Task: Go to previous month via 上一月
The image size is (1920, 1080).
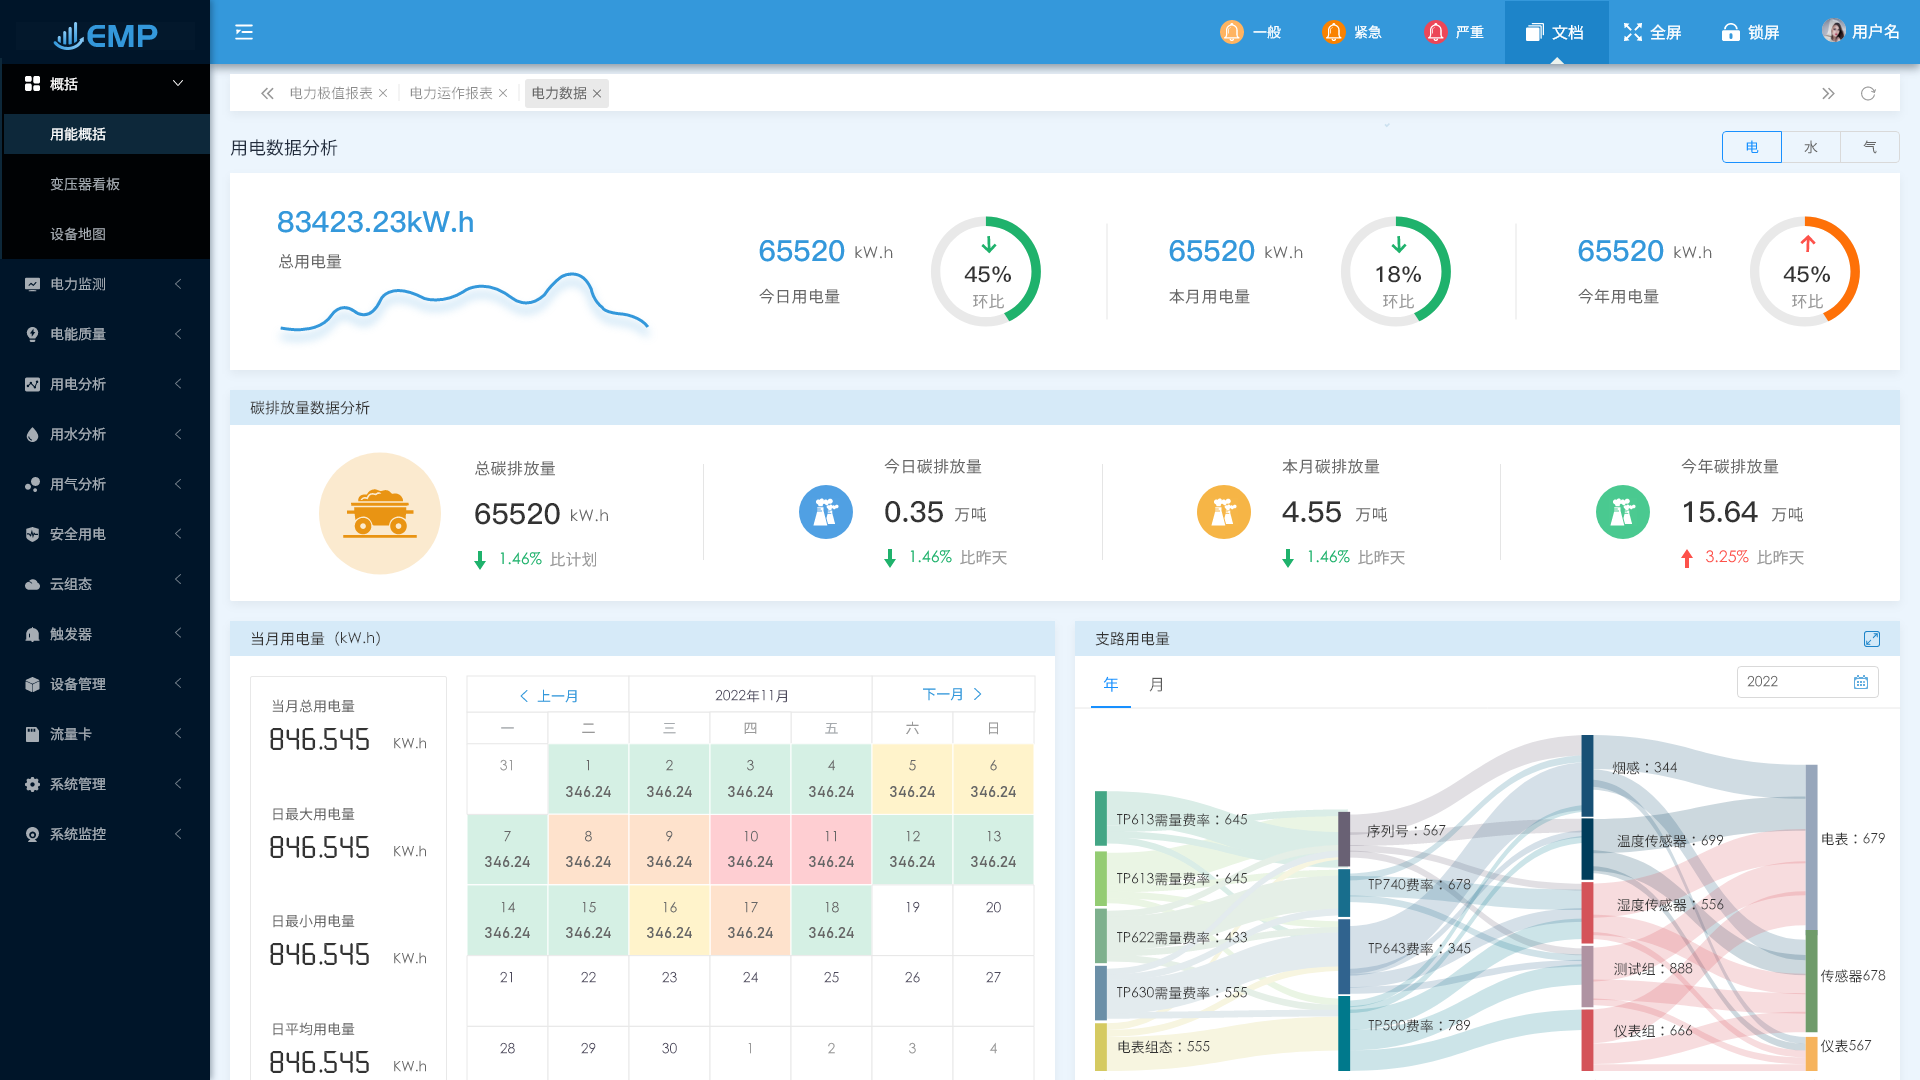Action: click(x=548, y=695)
